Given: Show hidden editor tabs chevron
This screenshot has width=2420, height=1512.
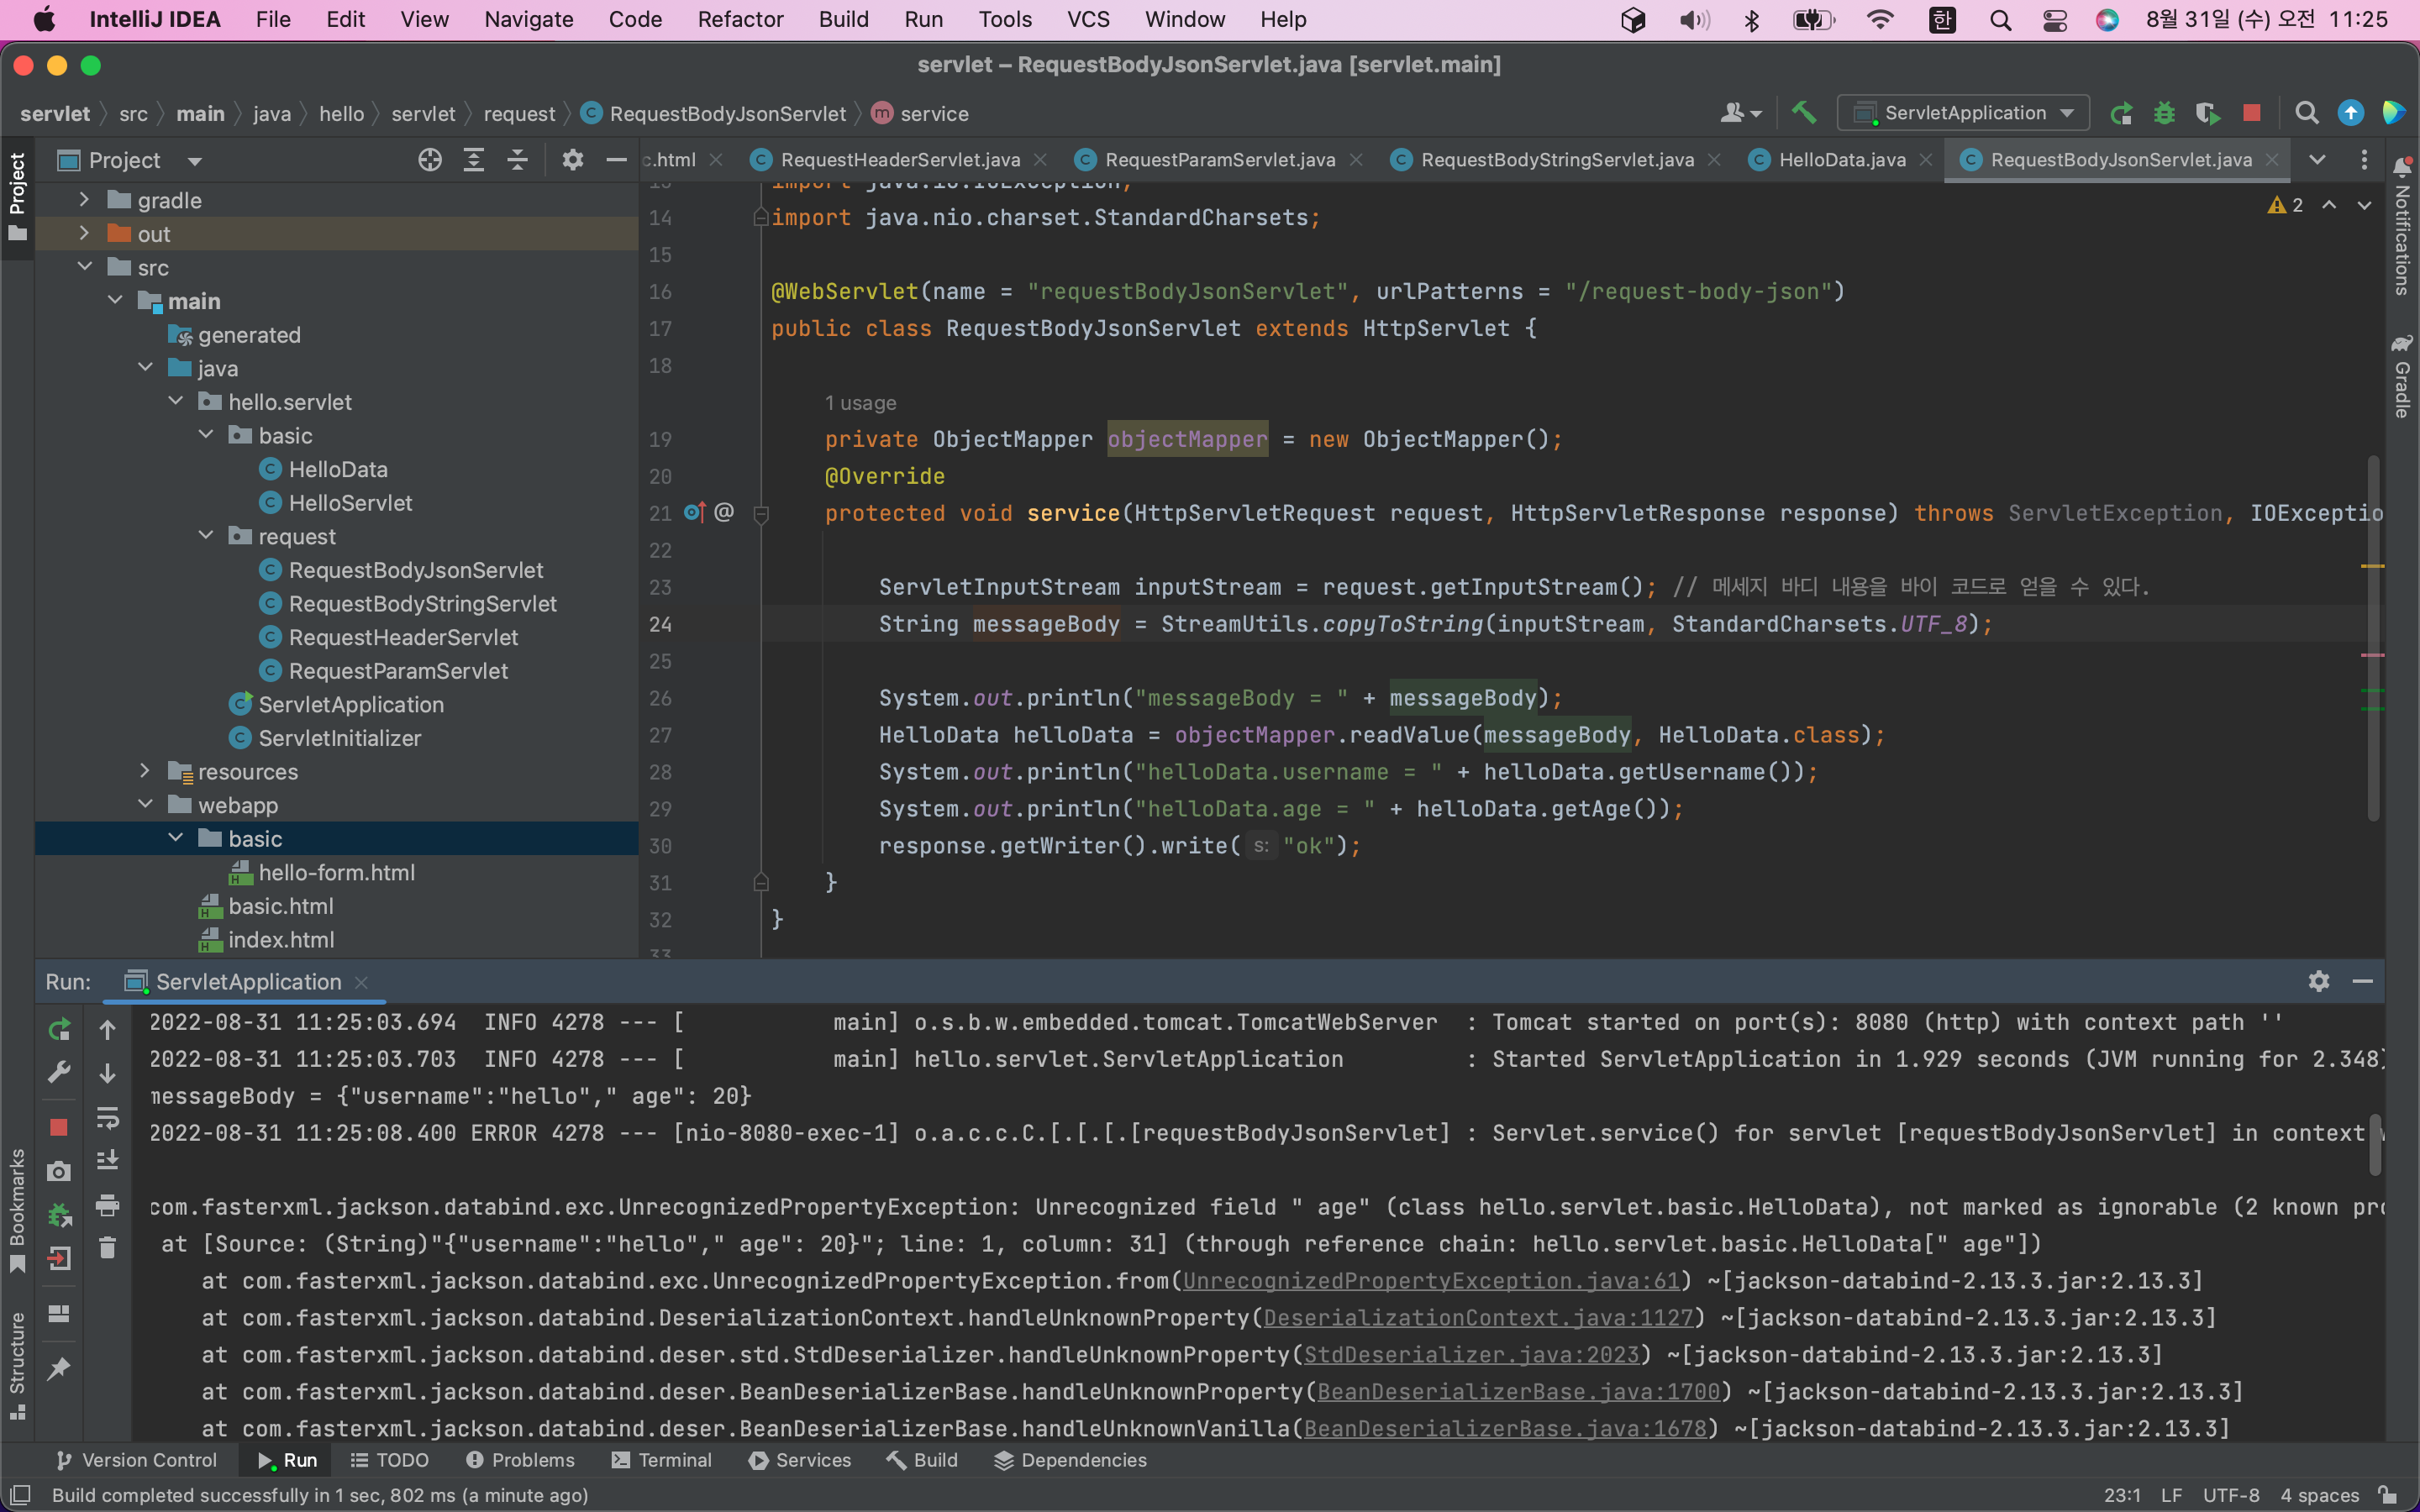Looking at the screenshot, I should 2317,160.
